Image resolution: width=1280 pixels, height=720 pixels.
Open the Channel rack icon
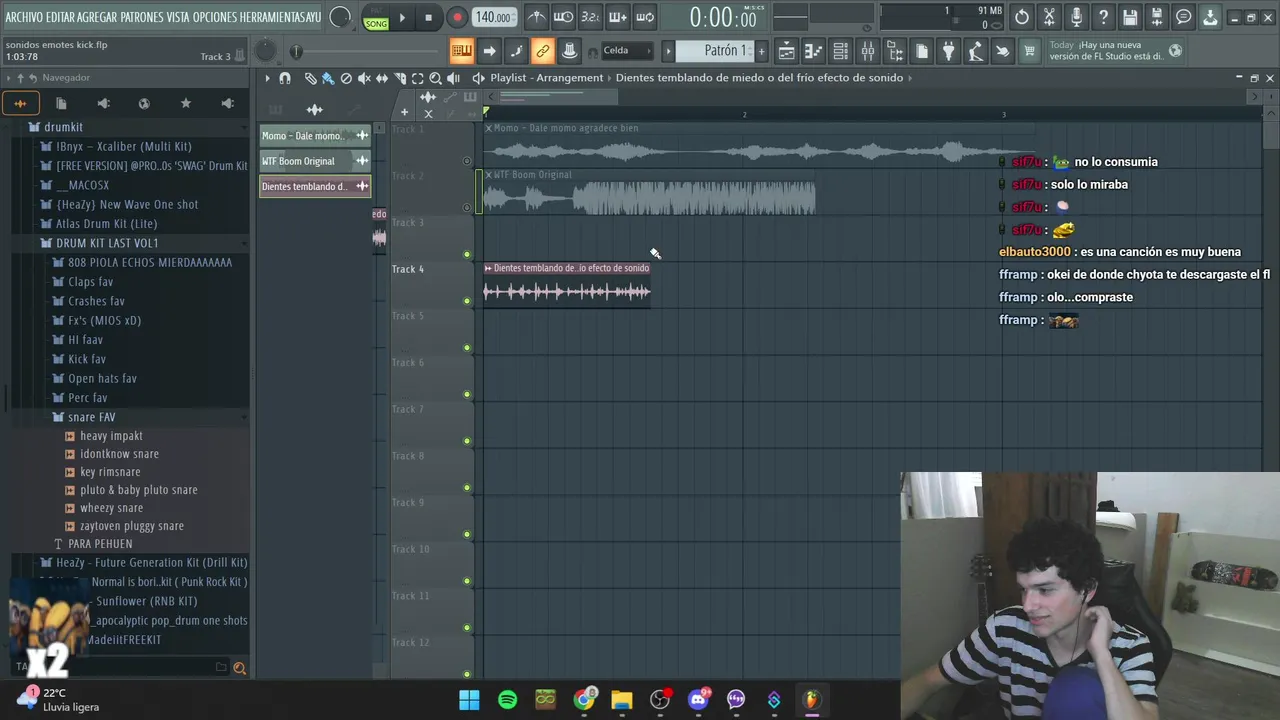point(841,51)
